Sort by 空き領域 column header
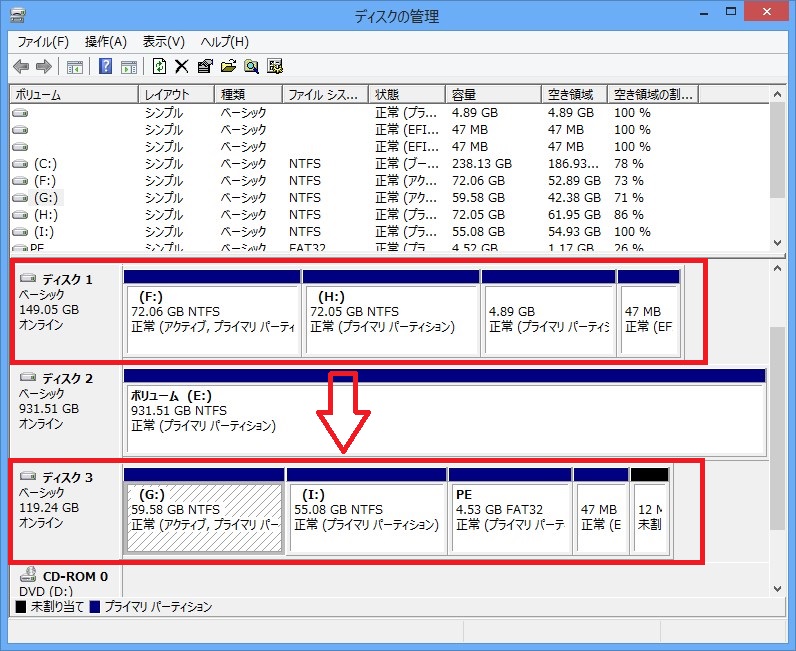The width and height of the screenshot is (796, 651). click(575, 94)
